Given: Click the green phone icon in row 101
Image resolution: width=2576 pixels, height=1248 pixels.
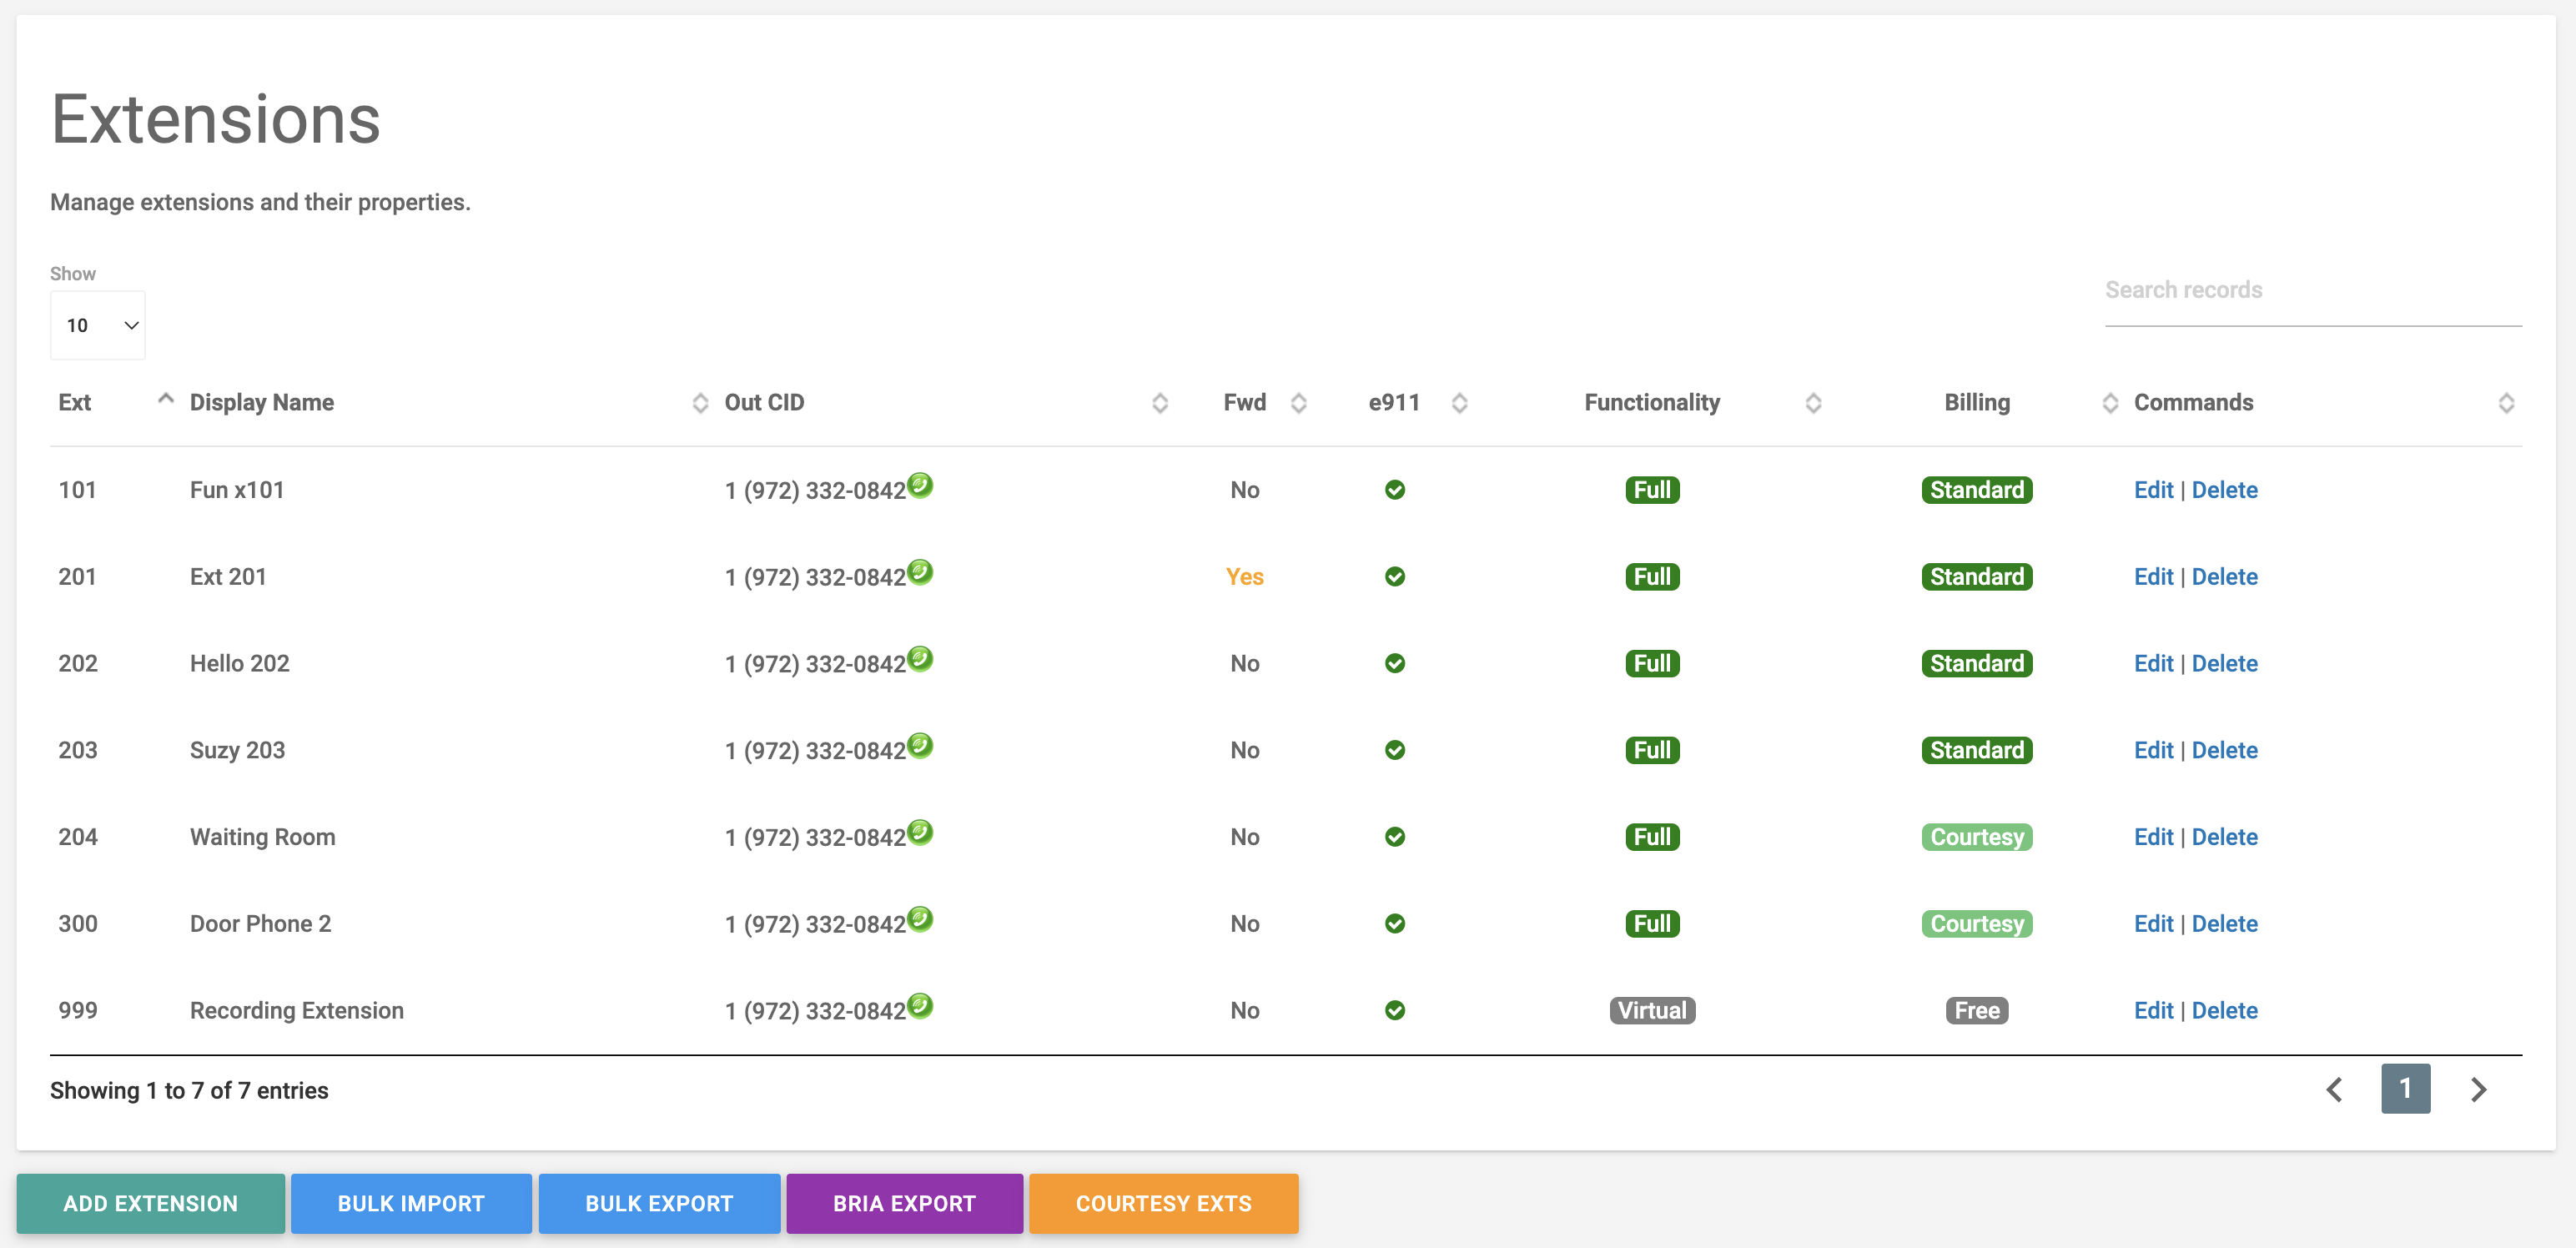Looking at the screenshot, I should 920,485.
